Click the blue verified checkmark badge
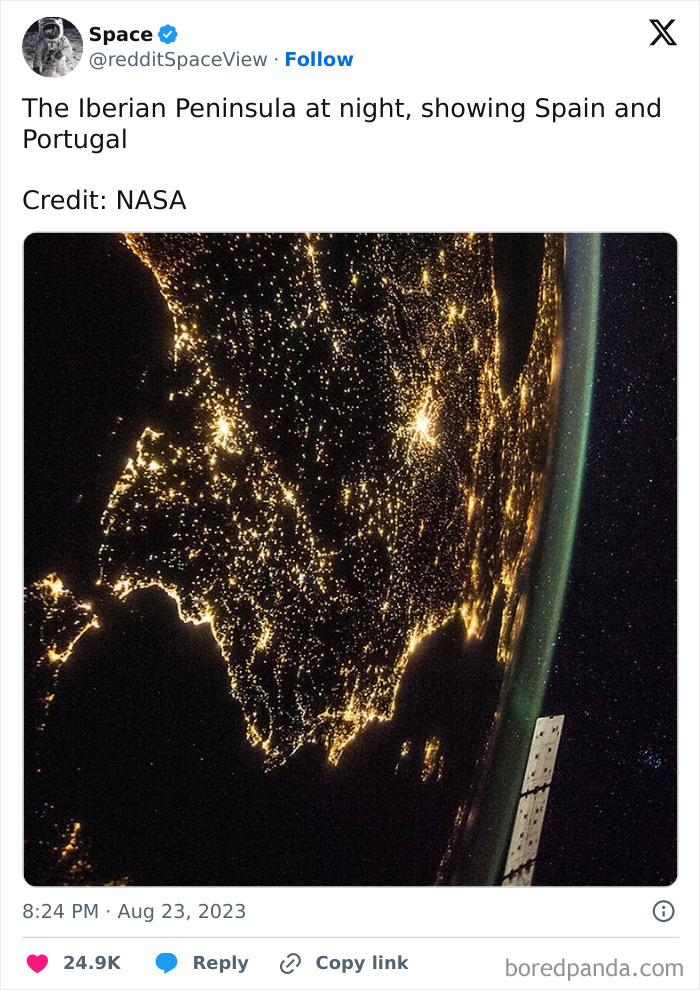Screen dimensions: 700x990 (168, 33)
